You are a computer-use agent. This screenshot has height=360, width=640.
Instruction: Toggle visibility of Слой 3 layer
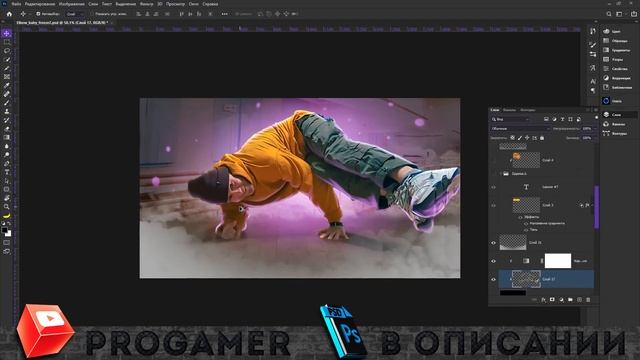click(493, 205)
